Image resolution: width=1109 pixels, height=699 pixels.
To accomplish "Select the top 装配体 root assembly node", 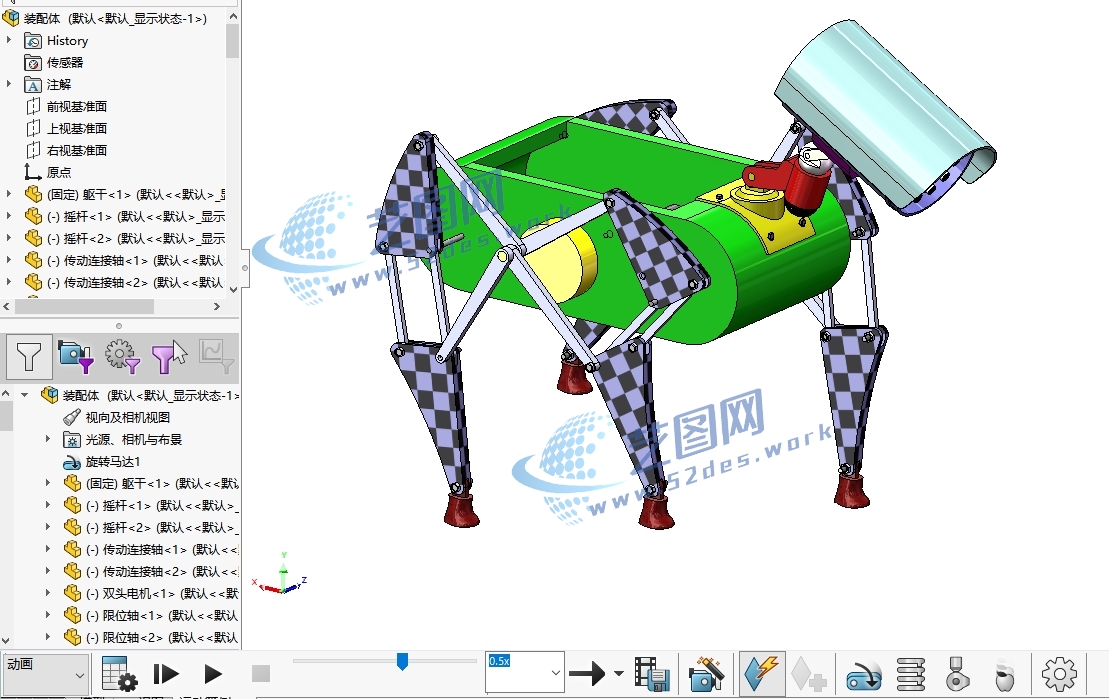I will tap(115, 18).
